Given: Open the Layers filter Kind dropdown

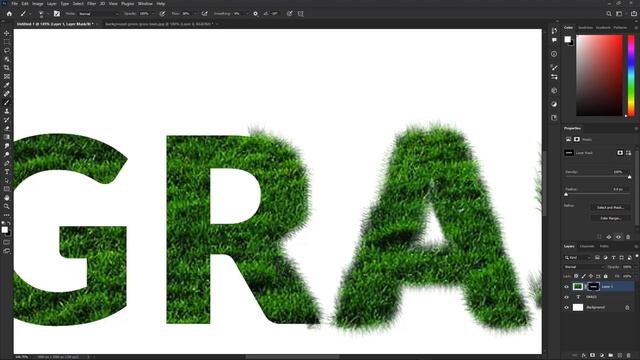Looking at the screenshot, I should click(578, 258).
